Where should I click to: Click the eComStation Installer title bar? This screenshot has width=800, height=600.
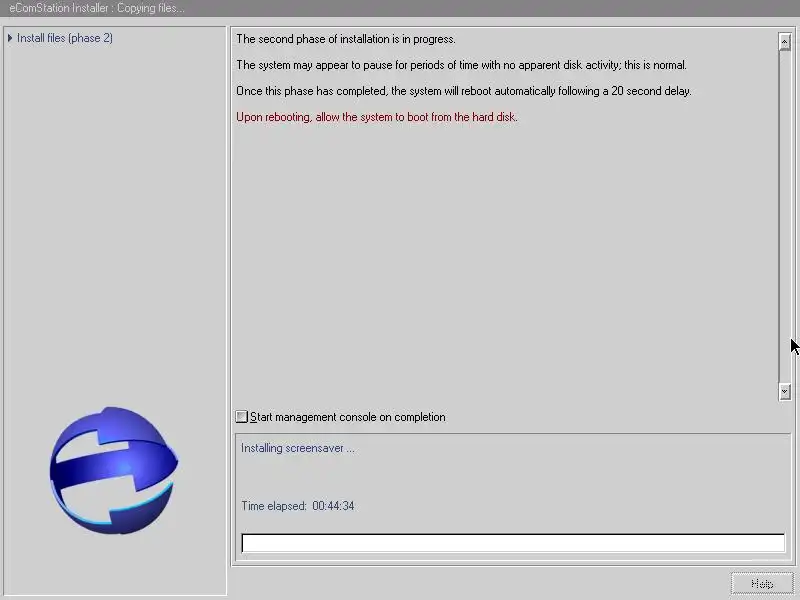coord(400,8)
